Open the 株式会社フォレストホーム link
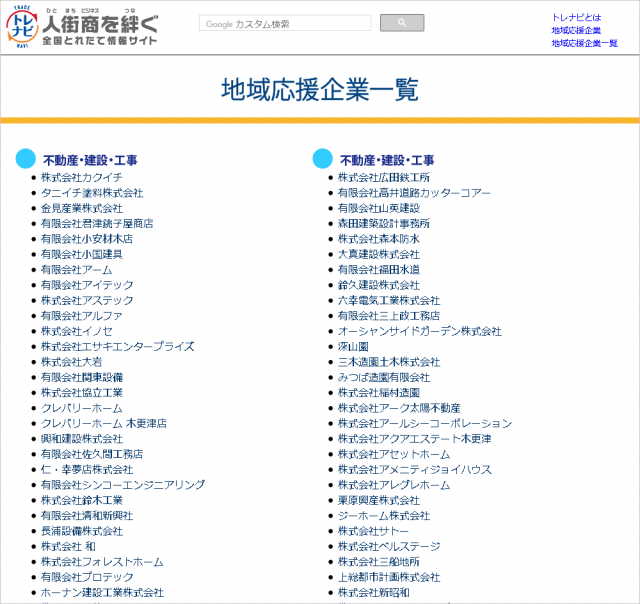 (102, 562)
